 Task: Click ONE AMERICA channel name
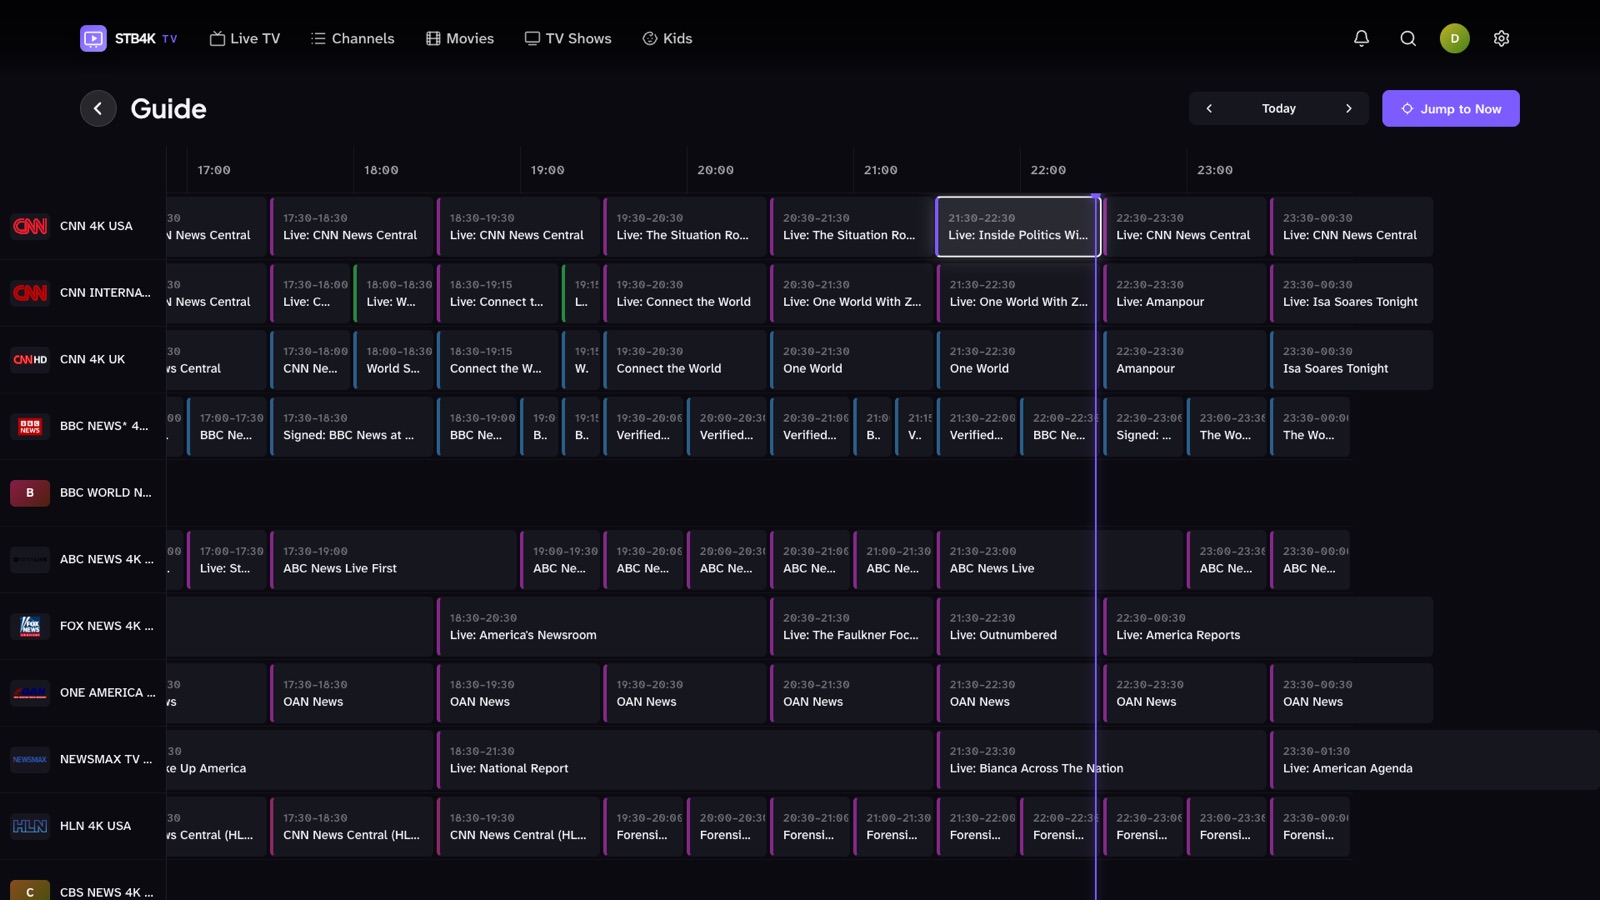(108, 693)
